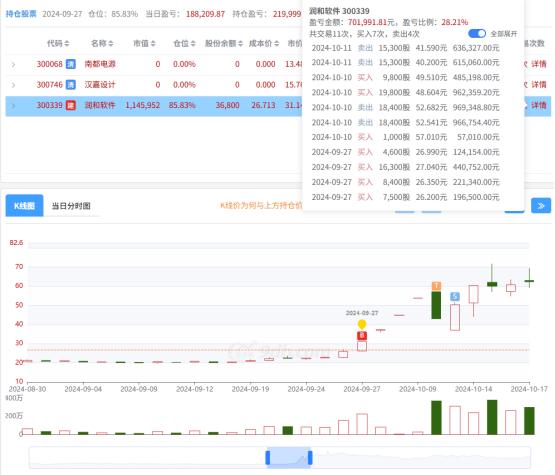Sort the table by 代码 column
This screenshot has width=555, height=475.
[58, 44]
